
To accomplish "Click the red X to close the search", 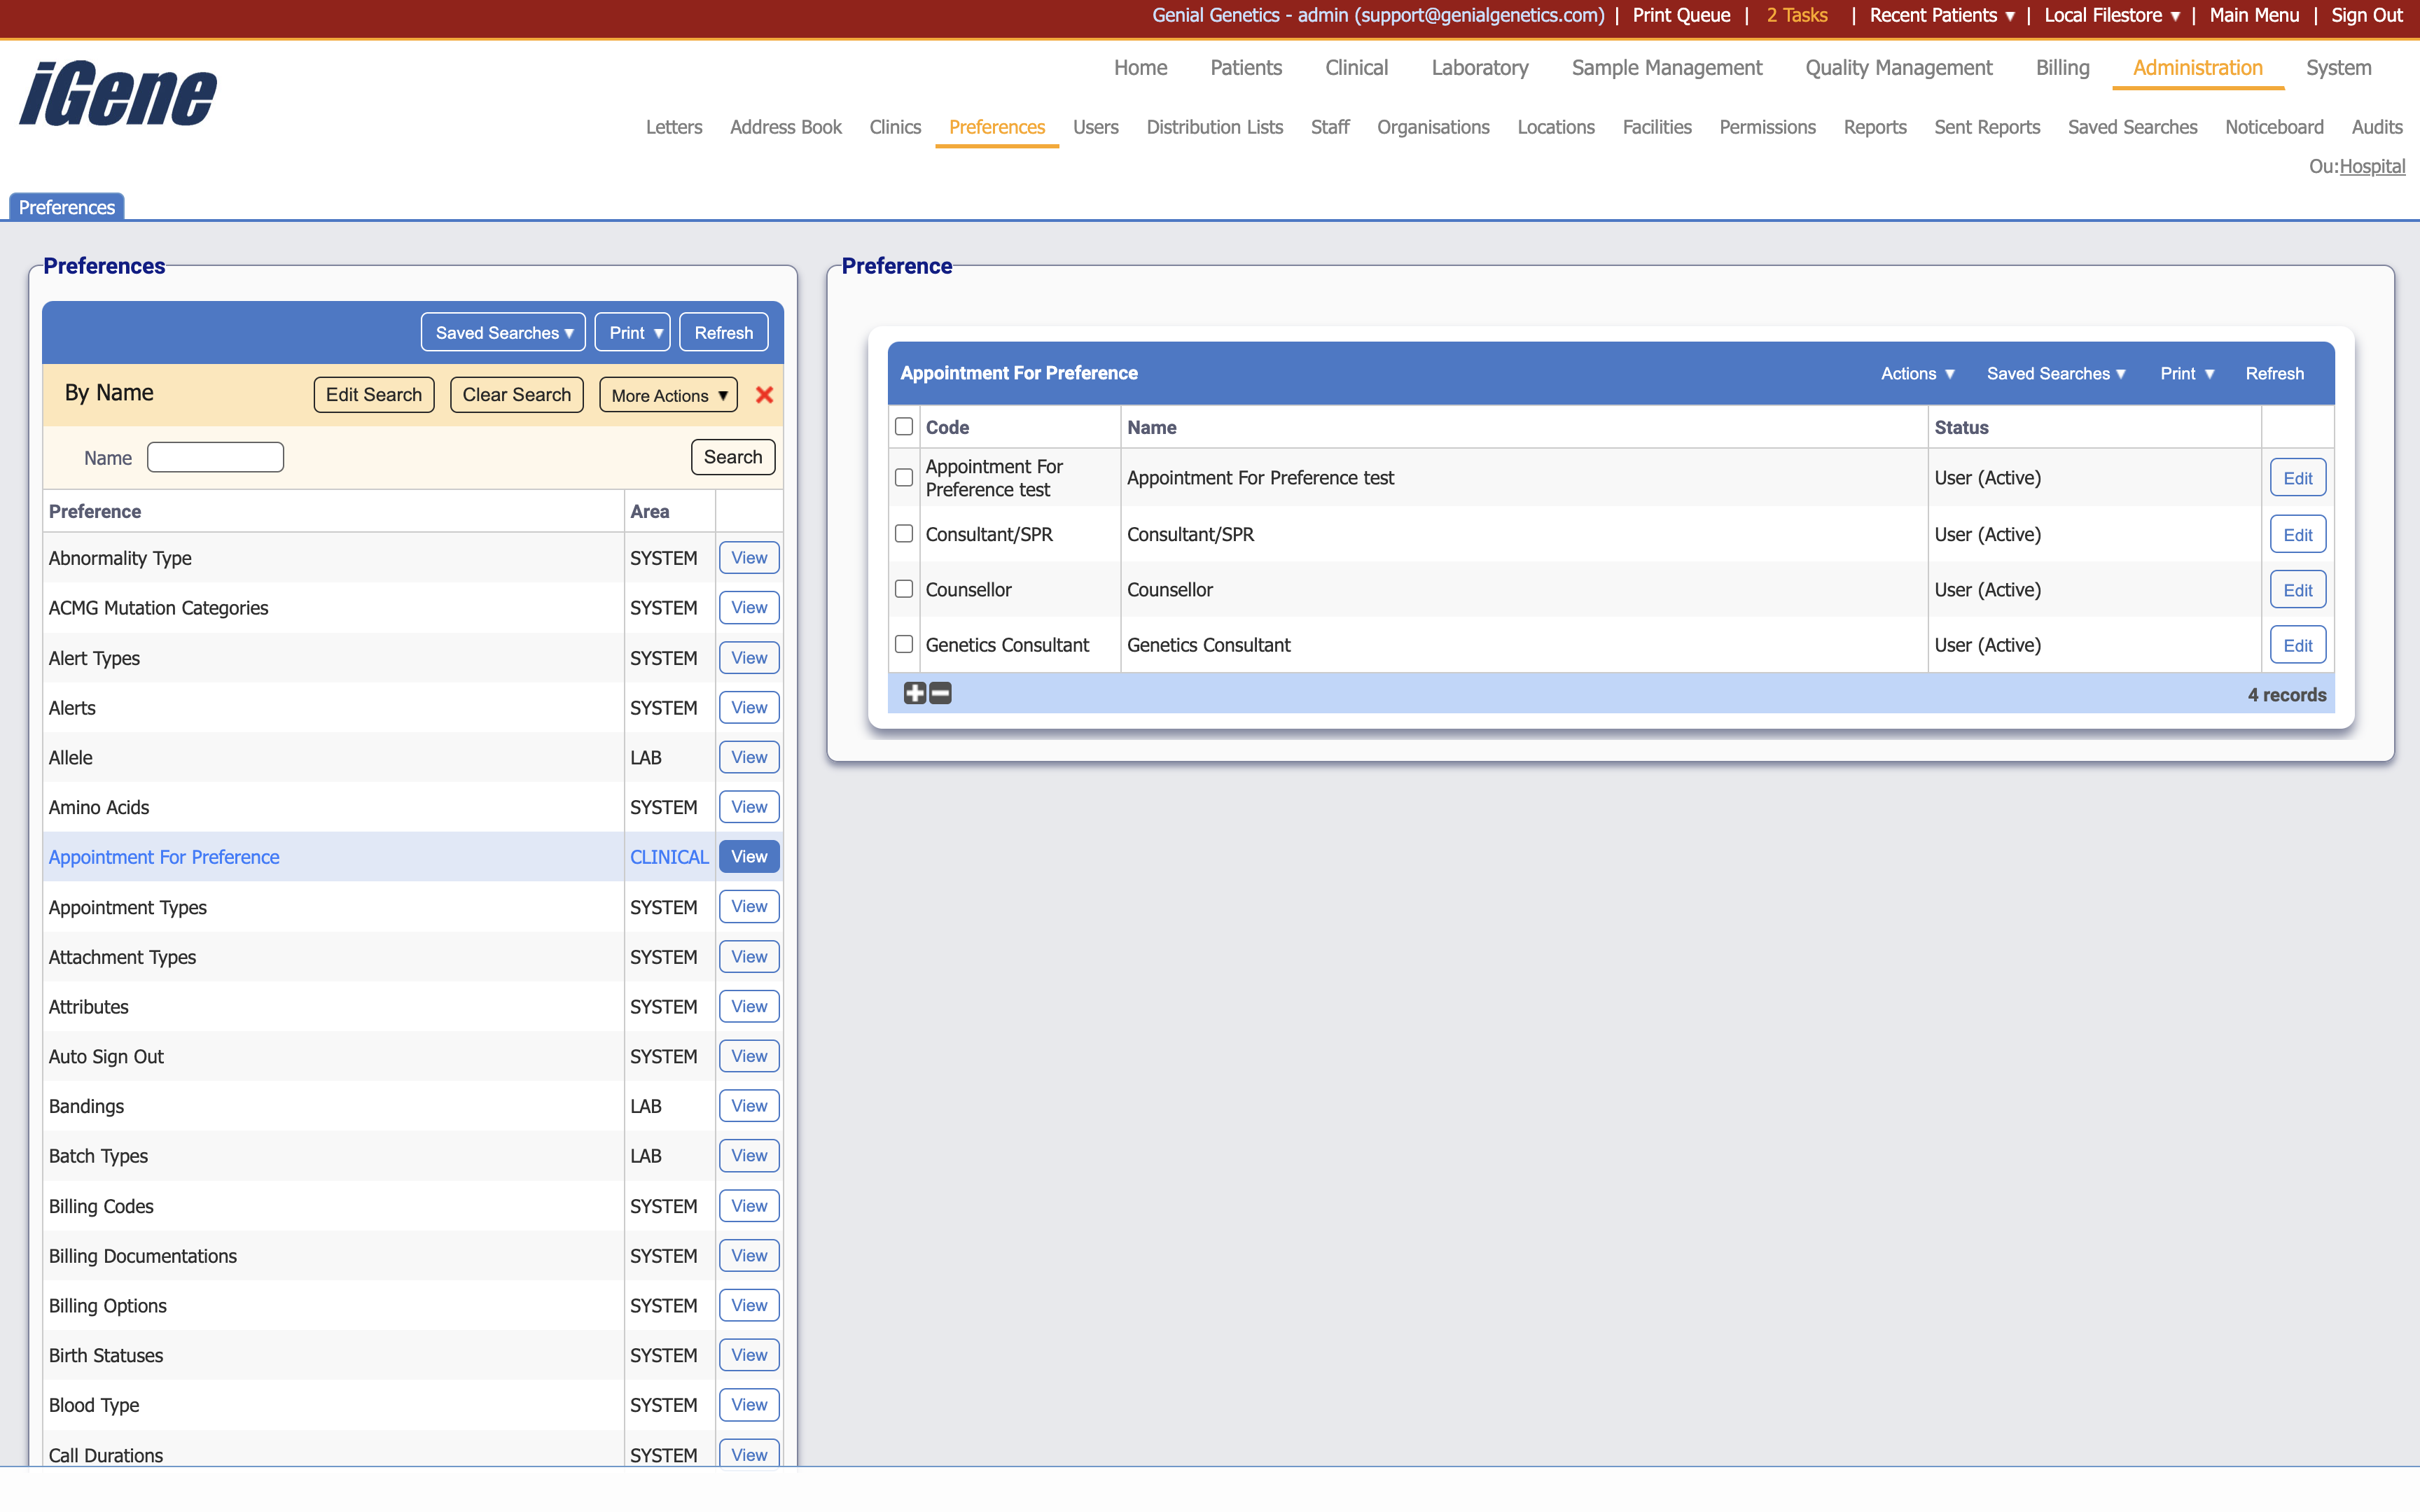I will click(x=764, y=395).
